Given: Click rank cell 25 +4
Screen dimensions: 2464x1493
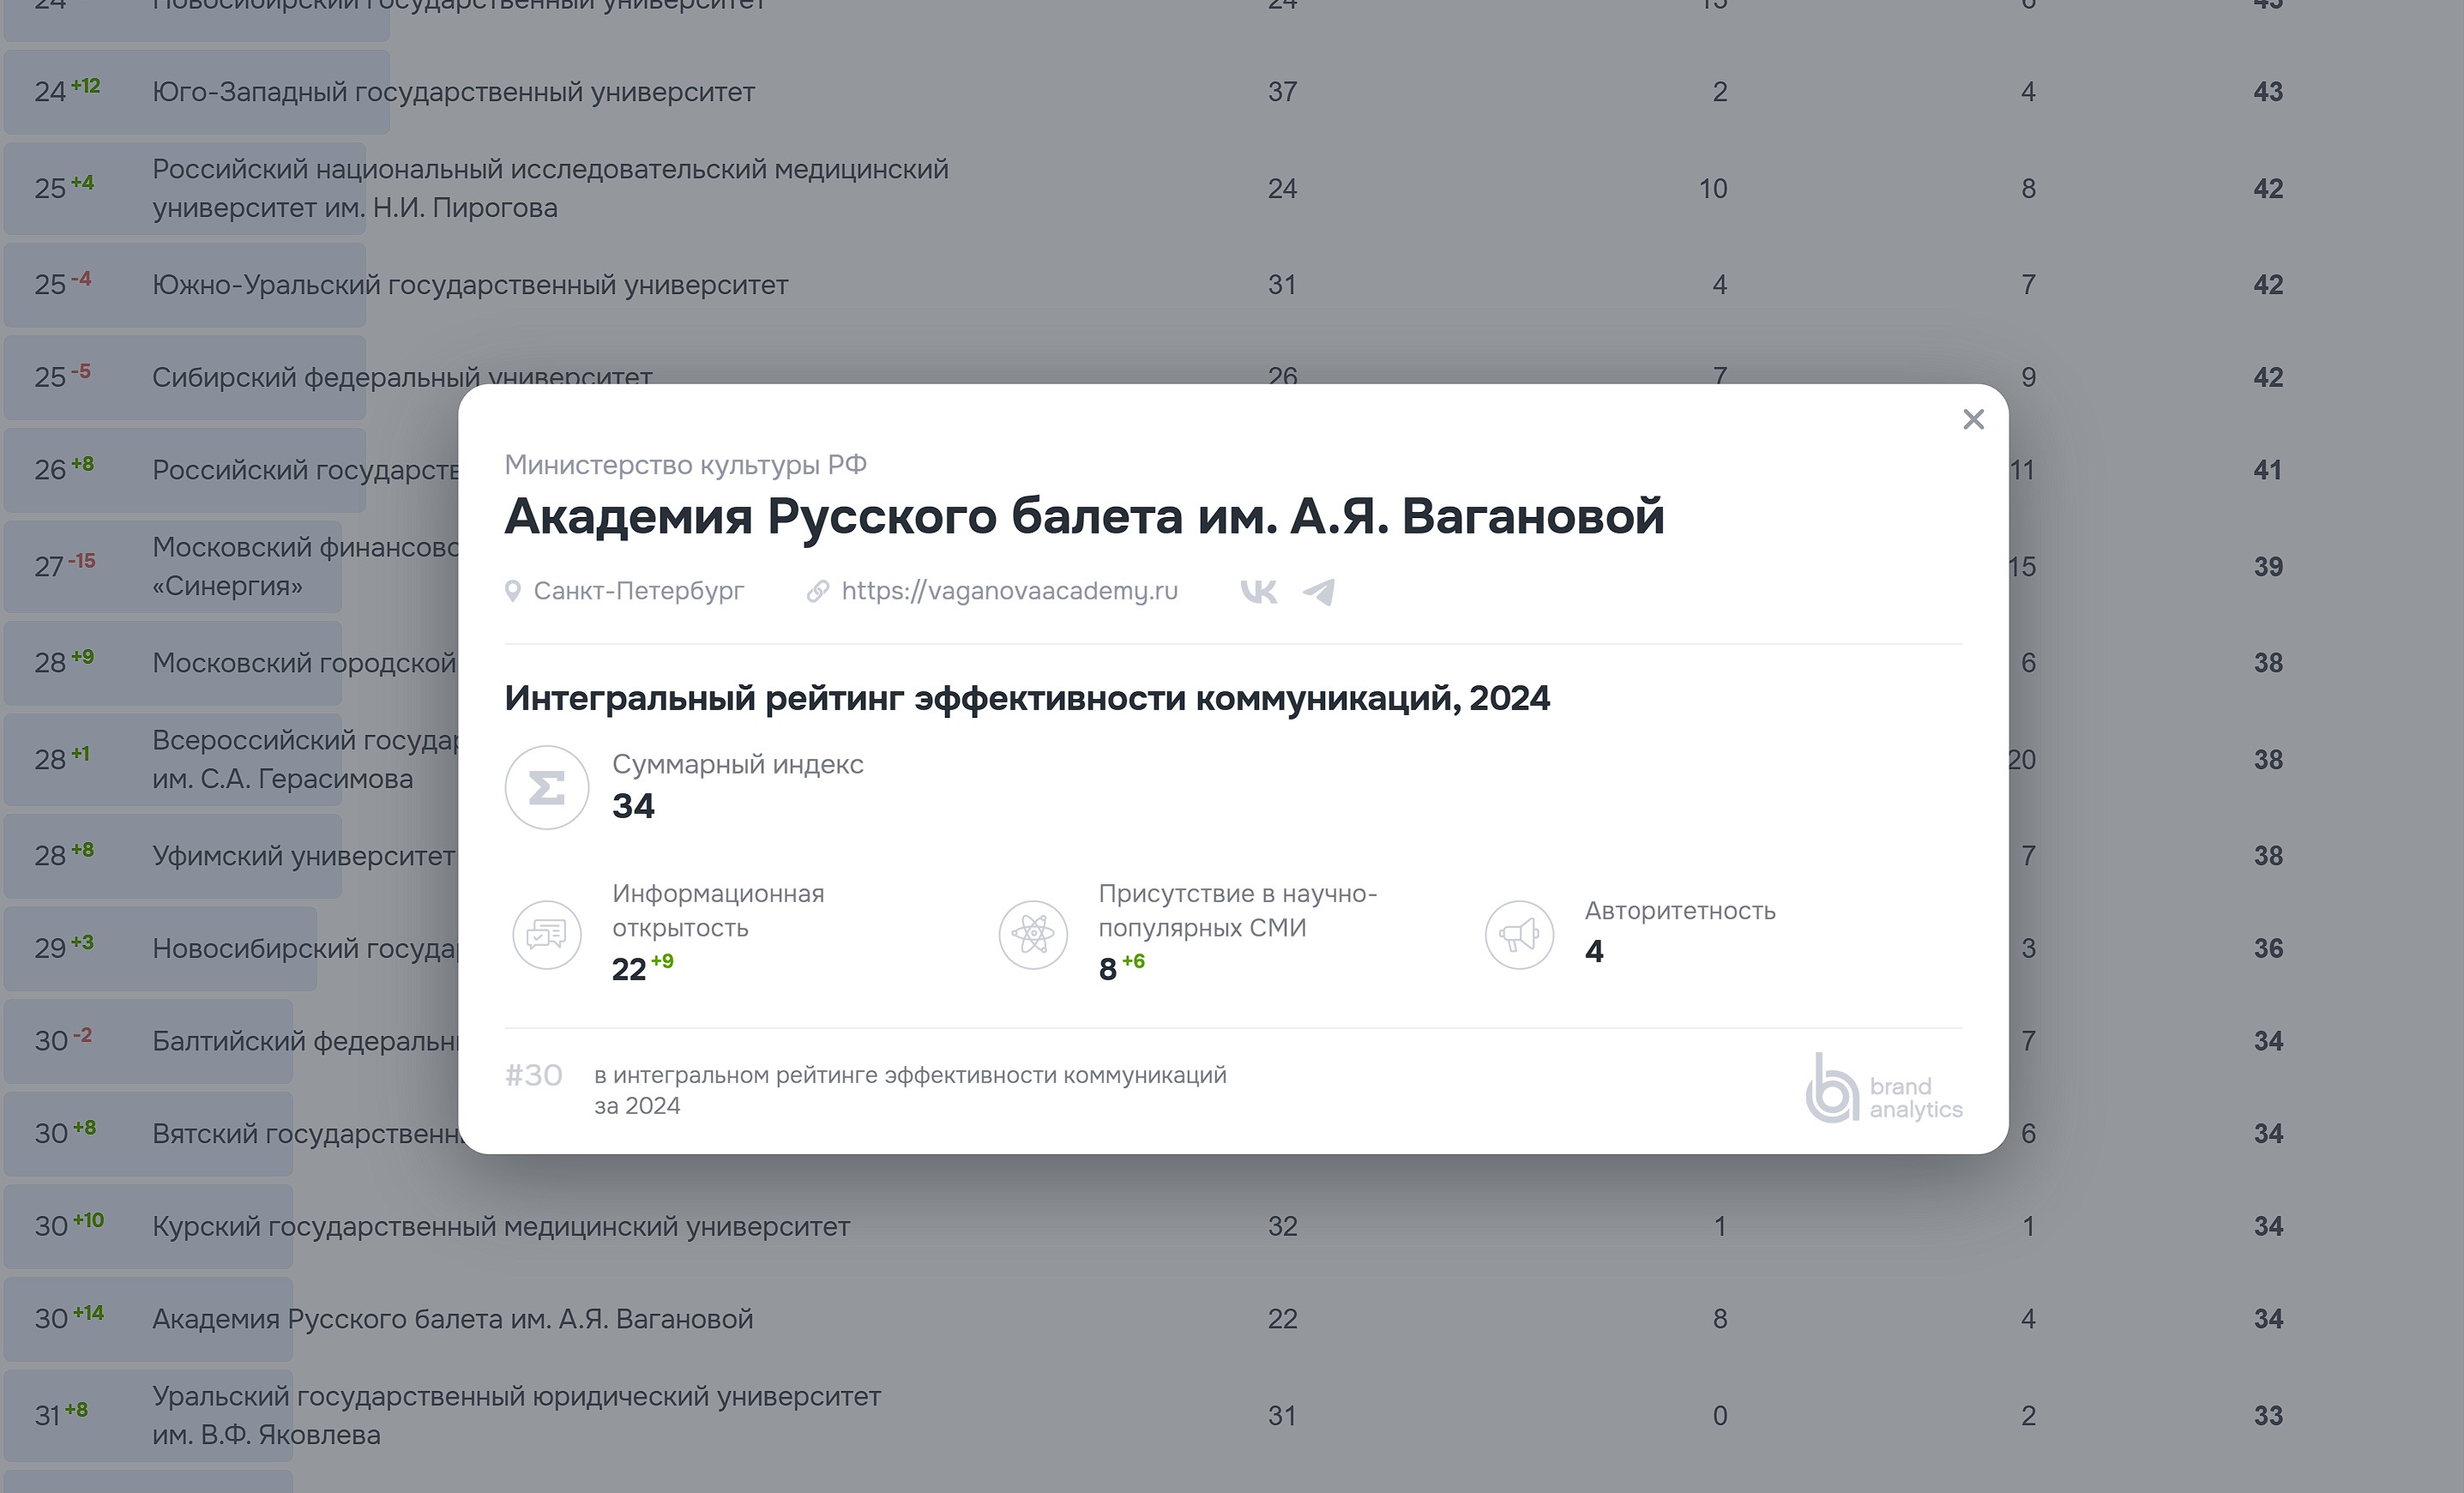Looking at the screenshot, I should [64, 188].
